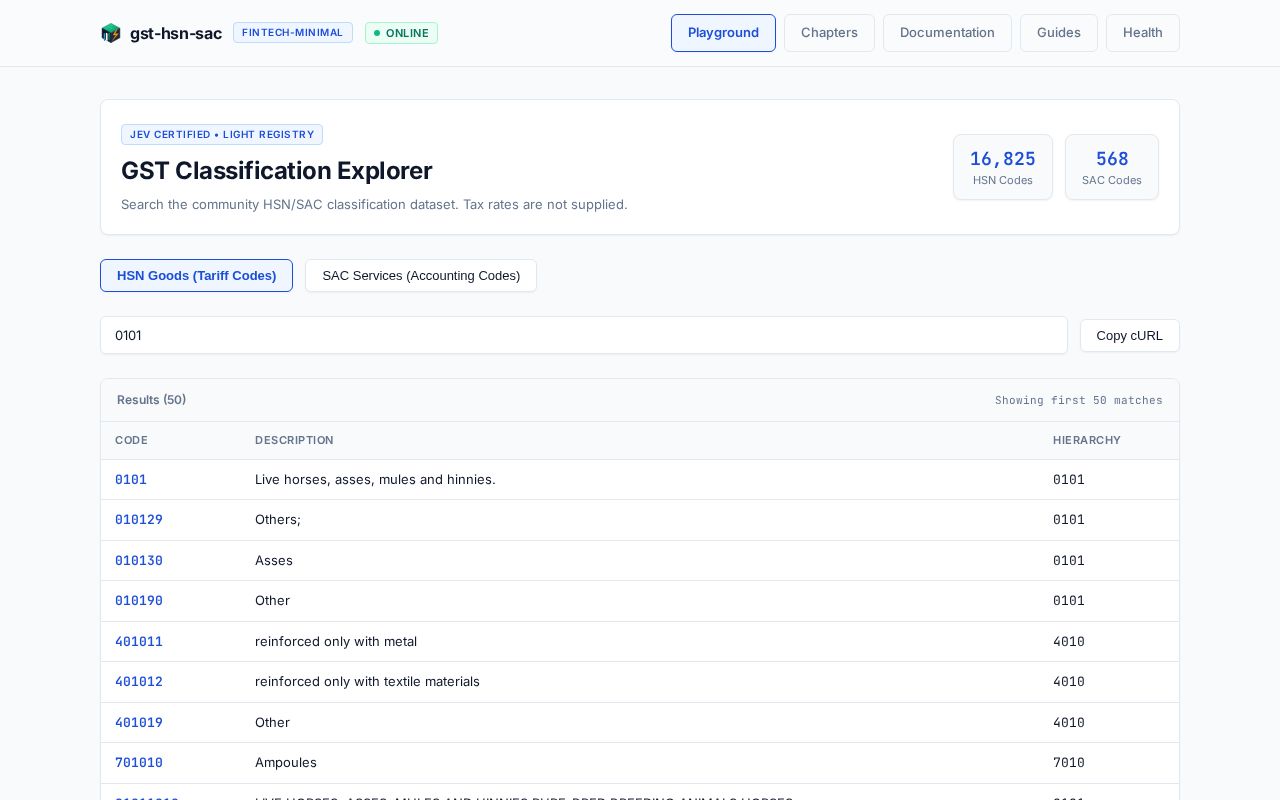Click the gst-hsn-sac cube logo icon
1280x800 pixels.
pyautogui.click(x=111, y=33)
